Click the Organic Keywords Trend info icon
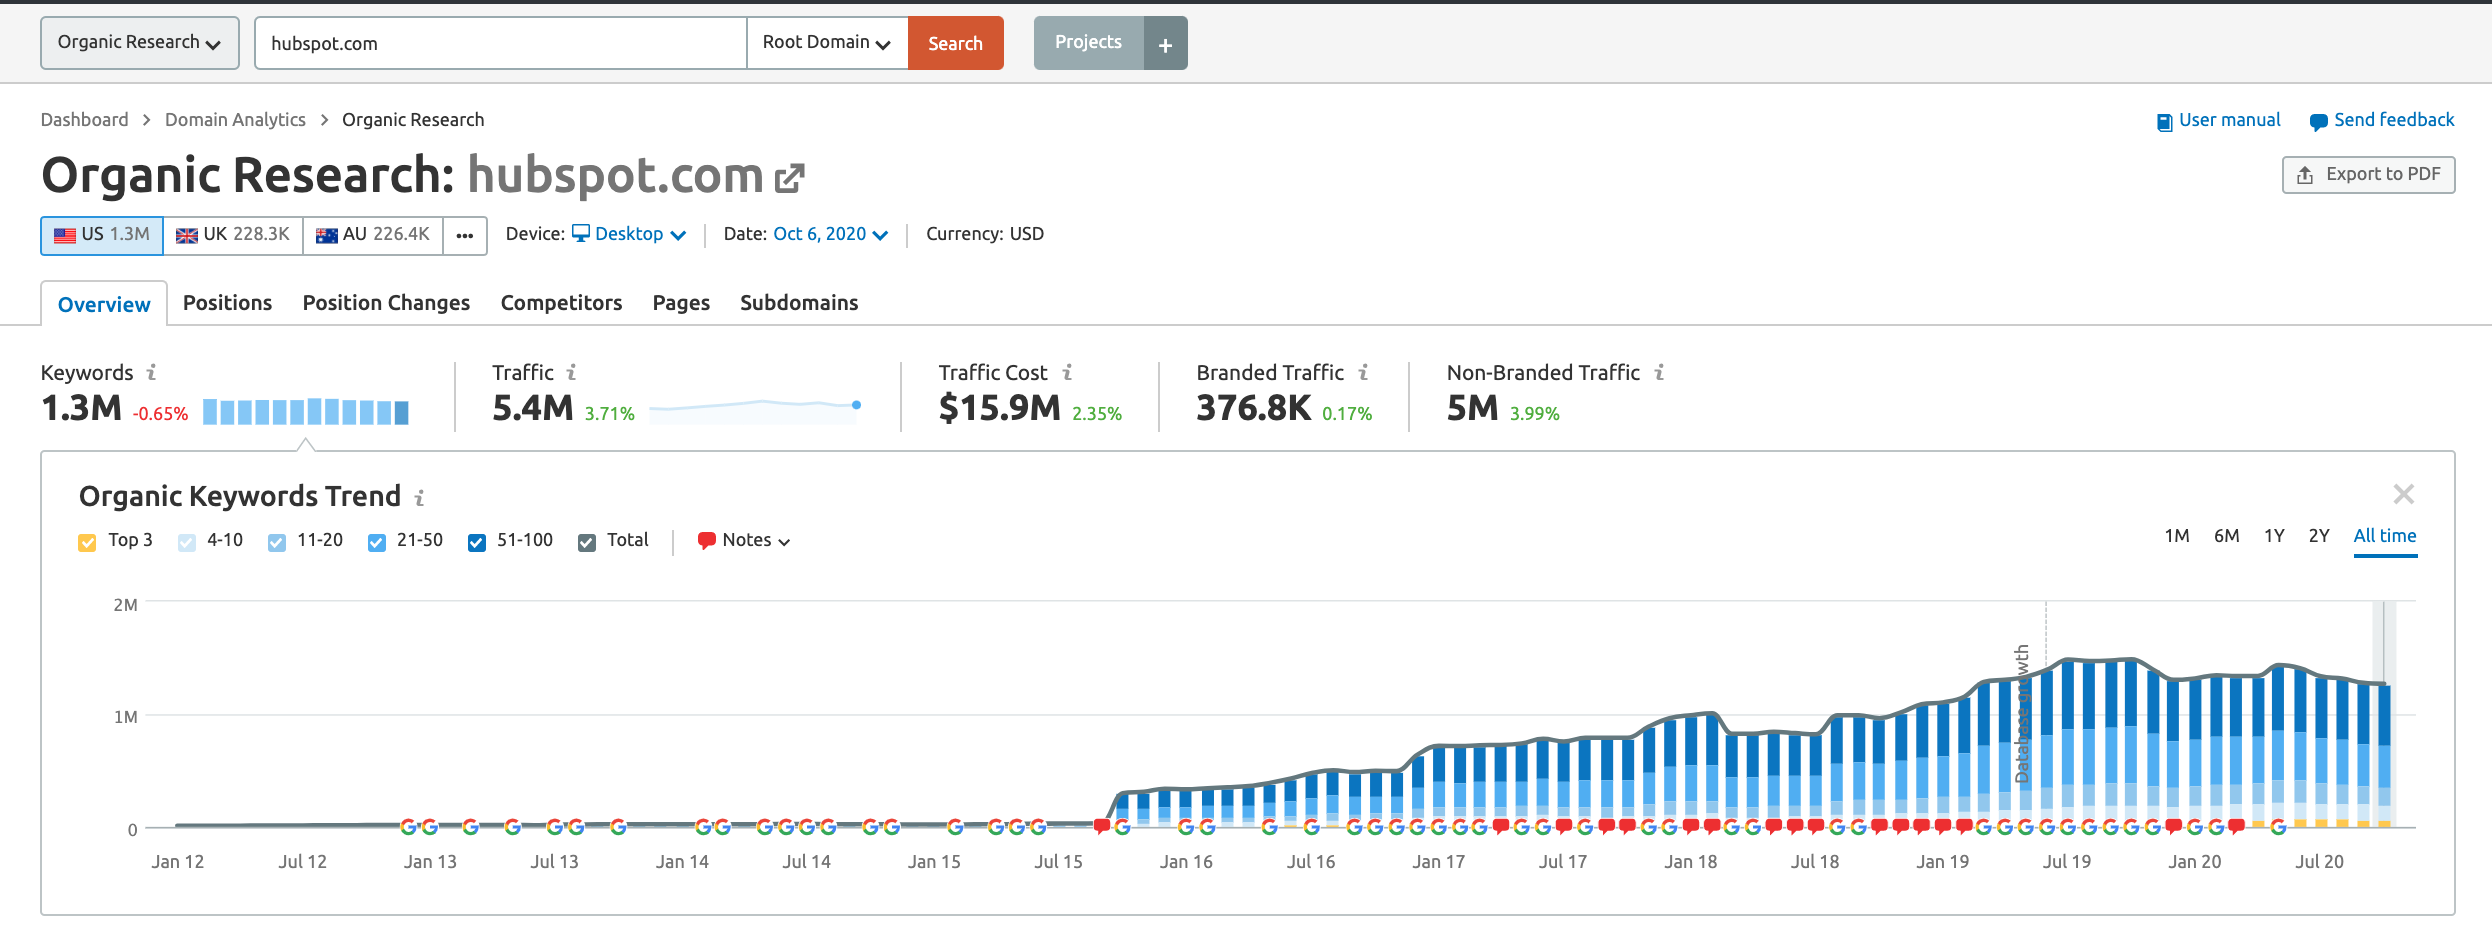 [x=420, y=497]
